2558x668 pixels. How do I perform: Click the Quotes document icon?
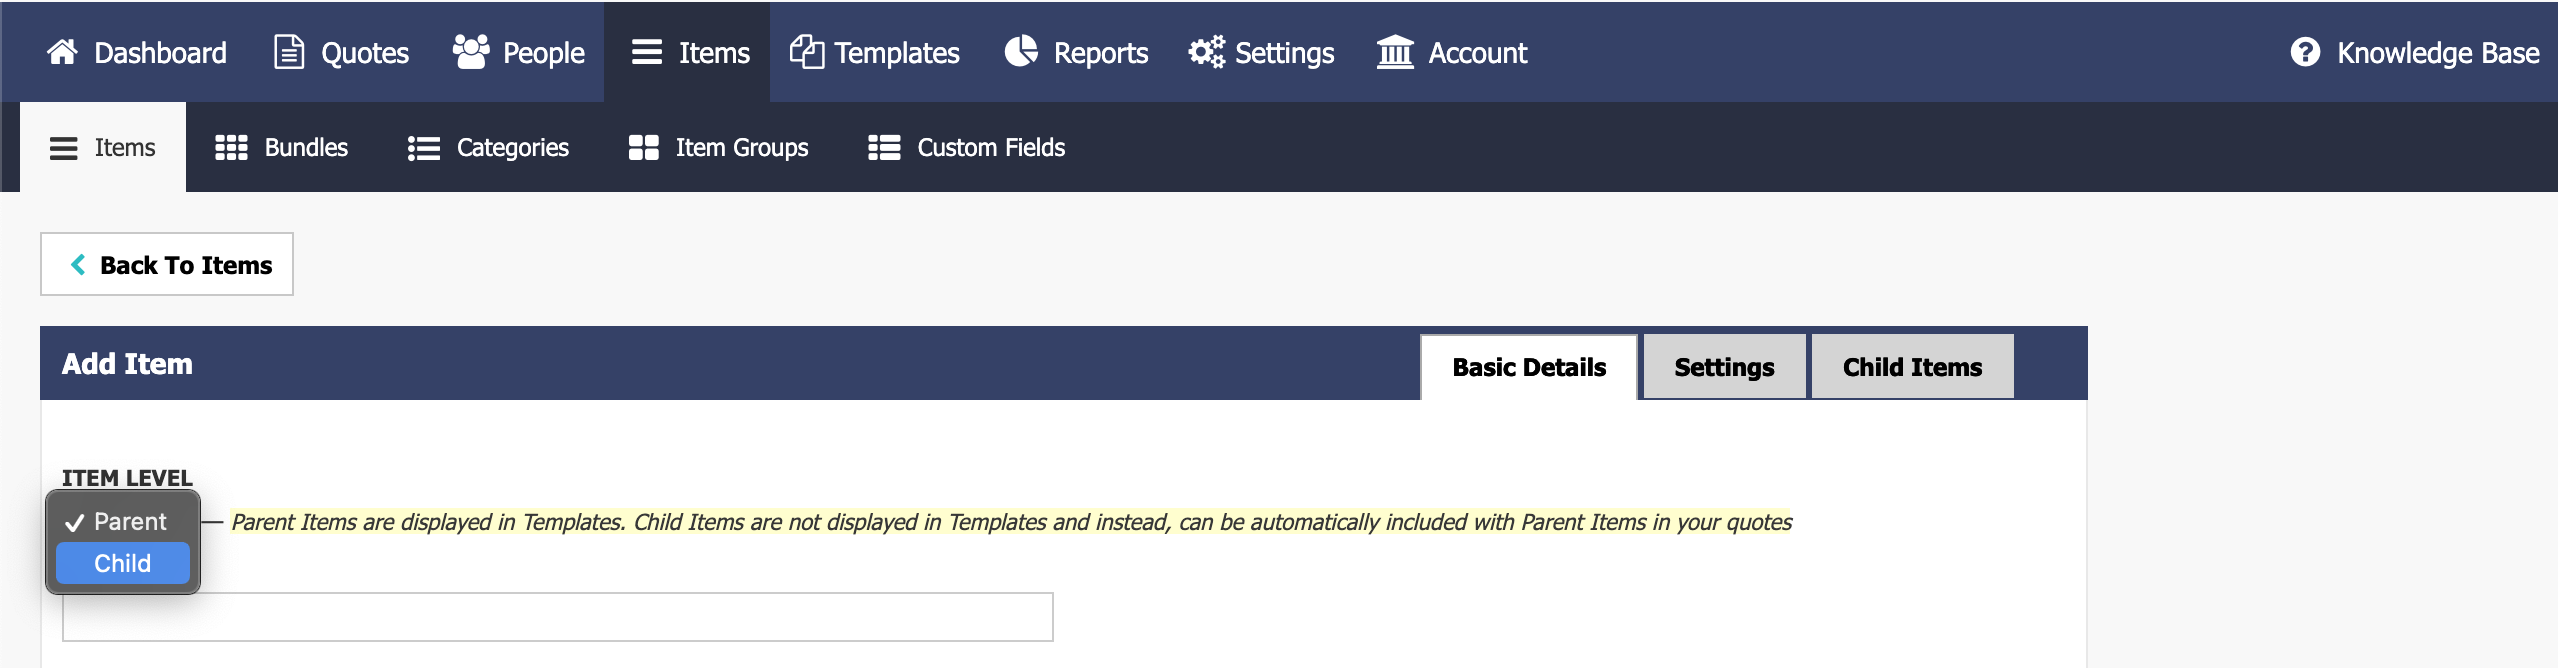point(289,52)
